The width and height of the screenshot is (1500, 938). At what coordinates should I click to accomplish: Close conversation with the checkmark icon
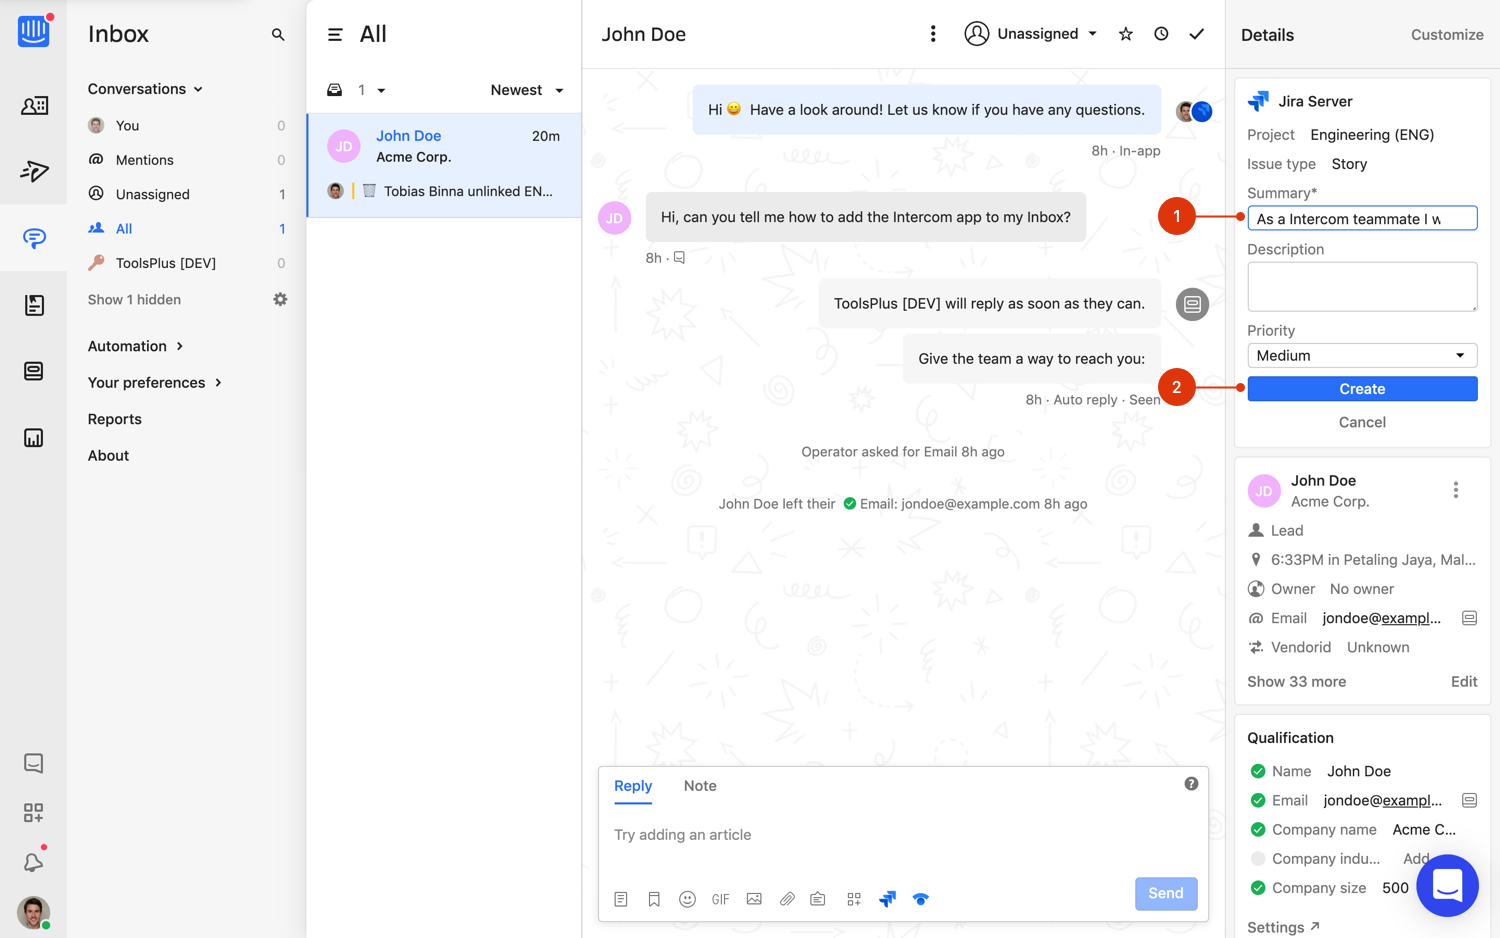click(x=1196, y=34)
